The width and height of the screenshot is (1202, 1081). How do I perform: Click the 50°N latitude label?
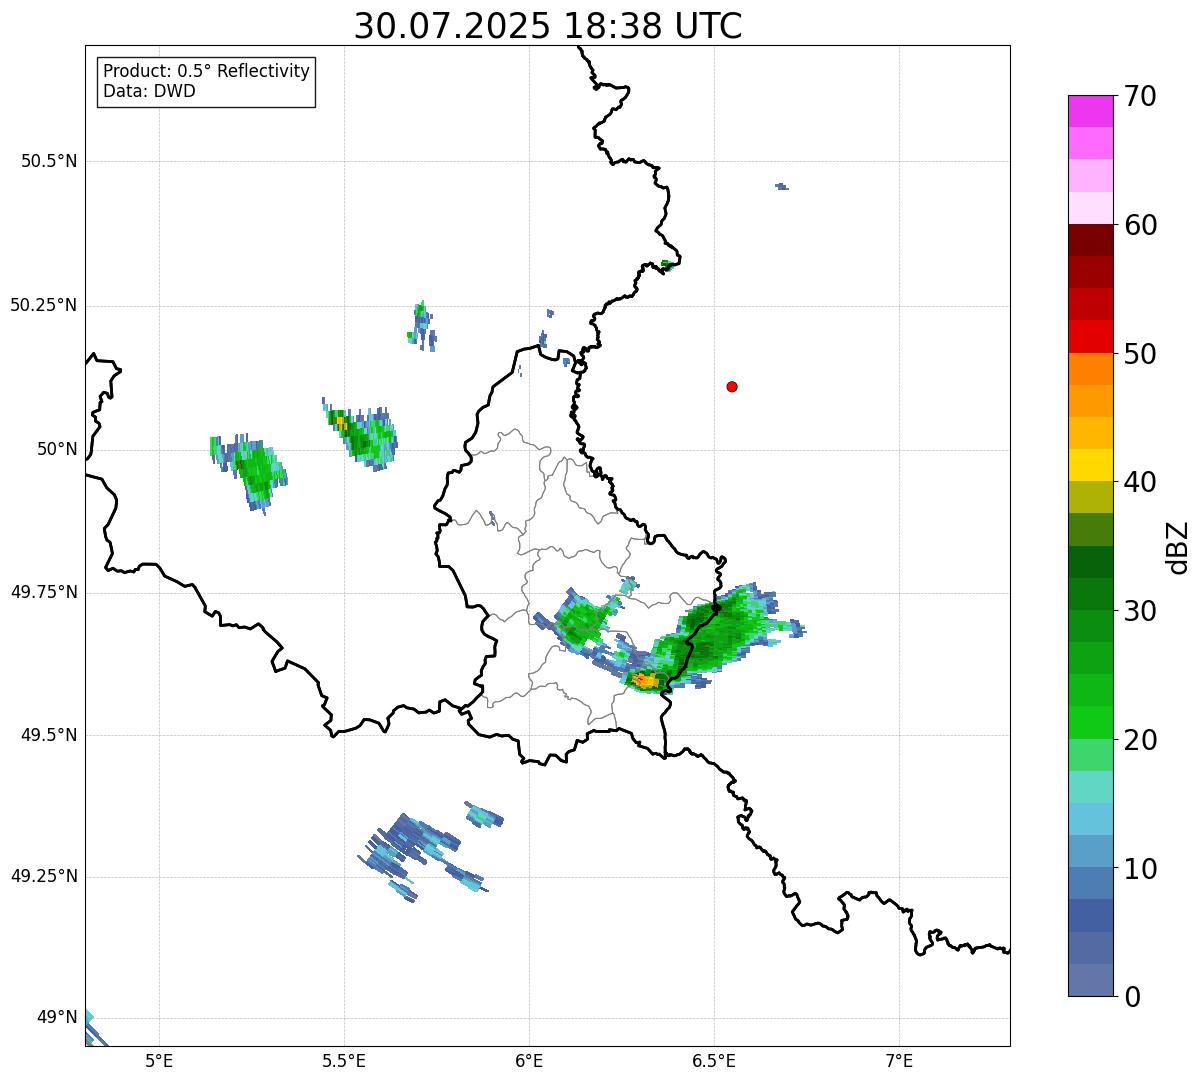pyautogui.click(x=57, y=449)
